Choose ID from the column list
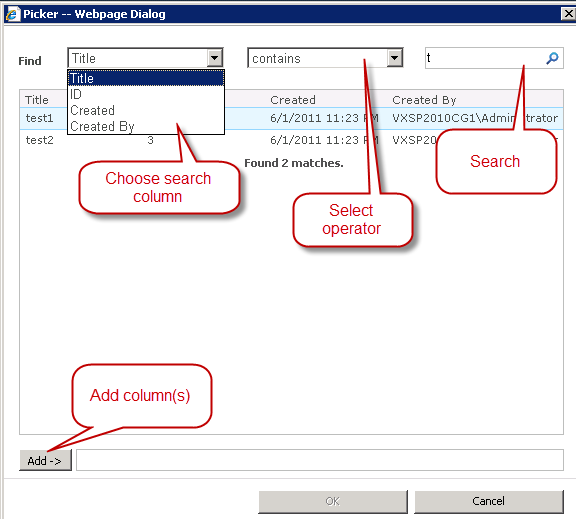This screenshot has width=576, height=519. 146,94
